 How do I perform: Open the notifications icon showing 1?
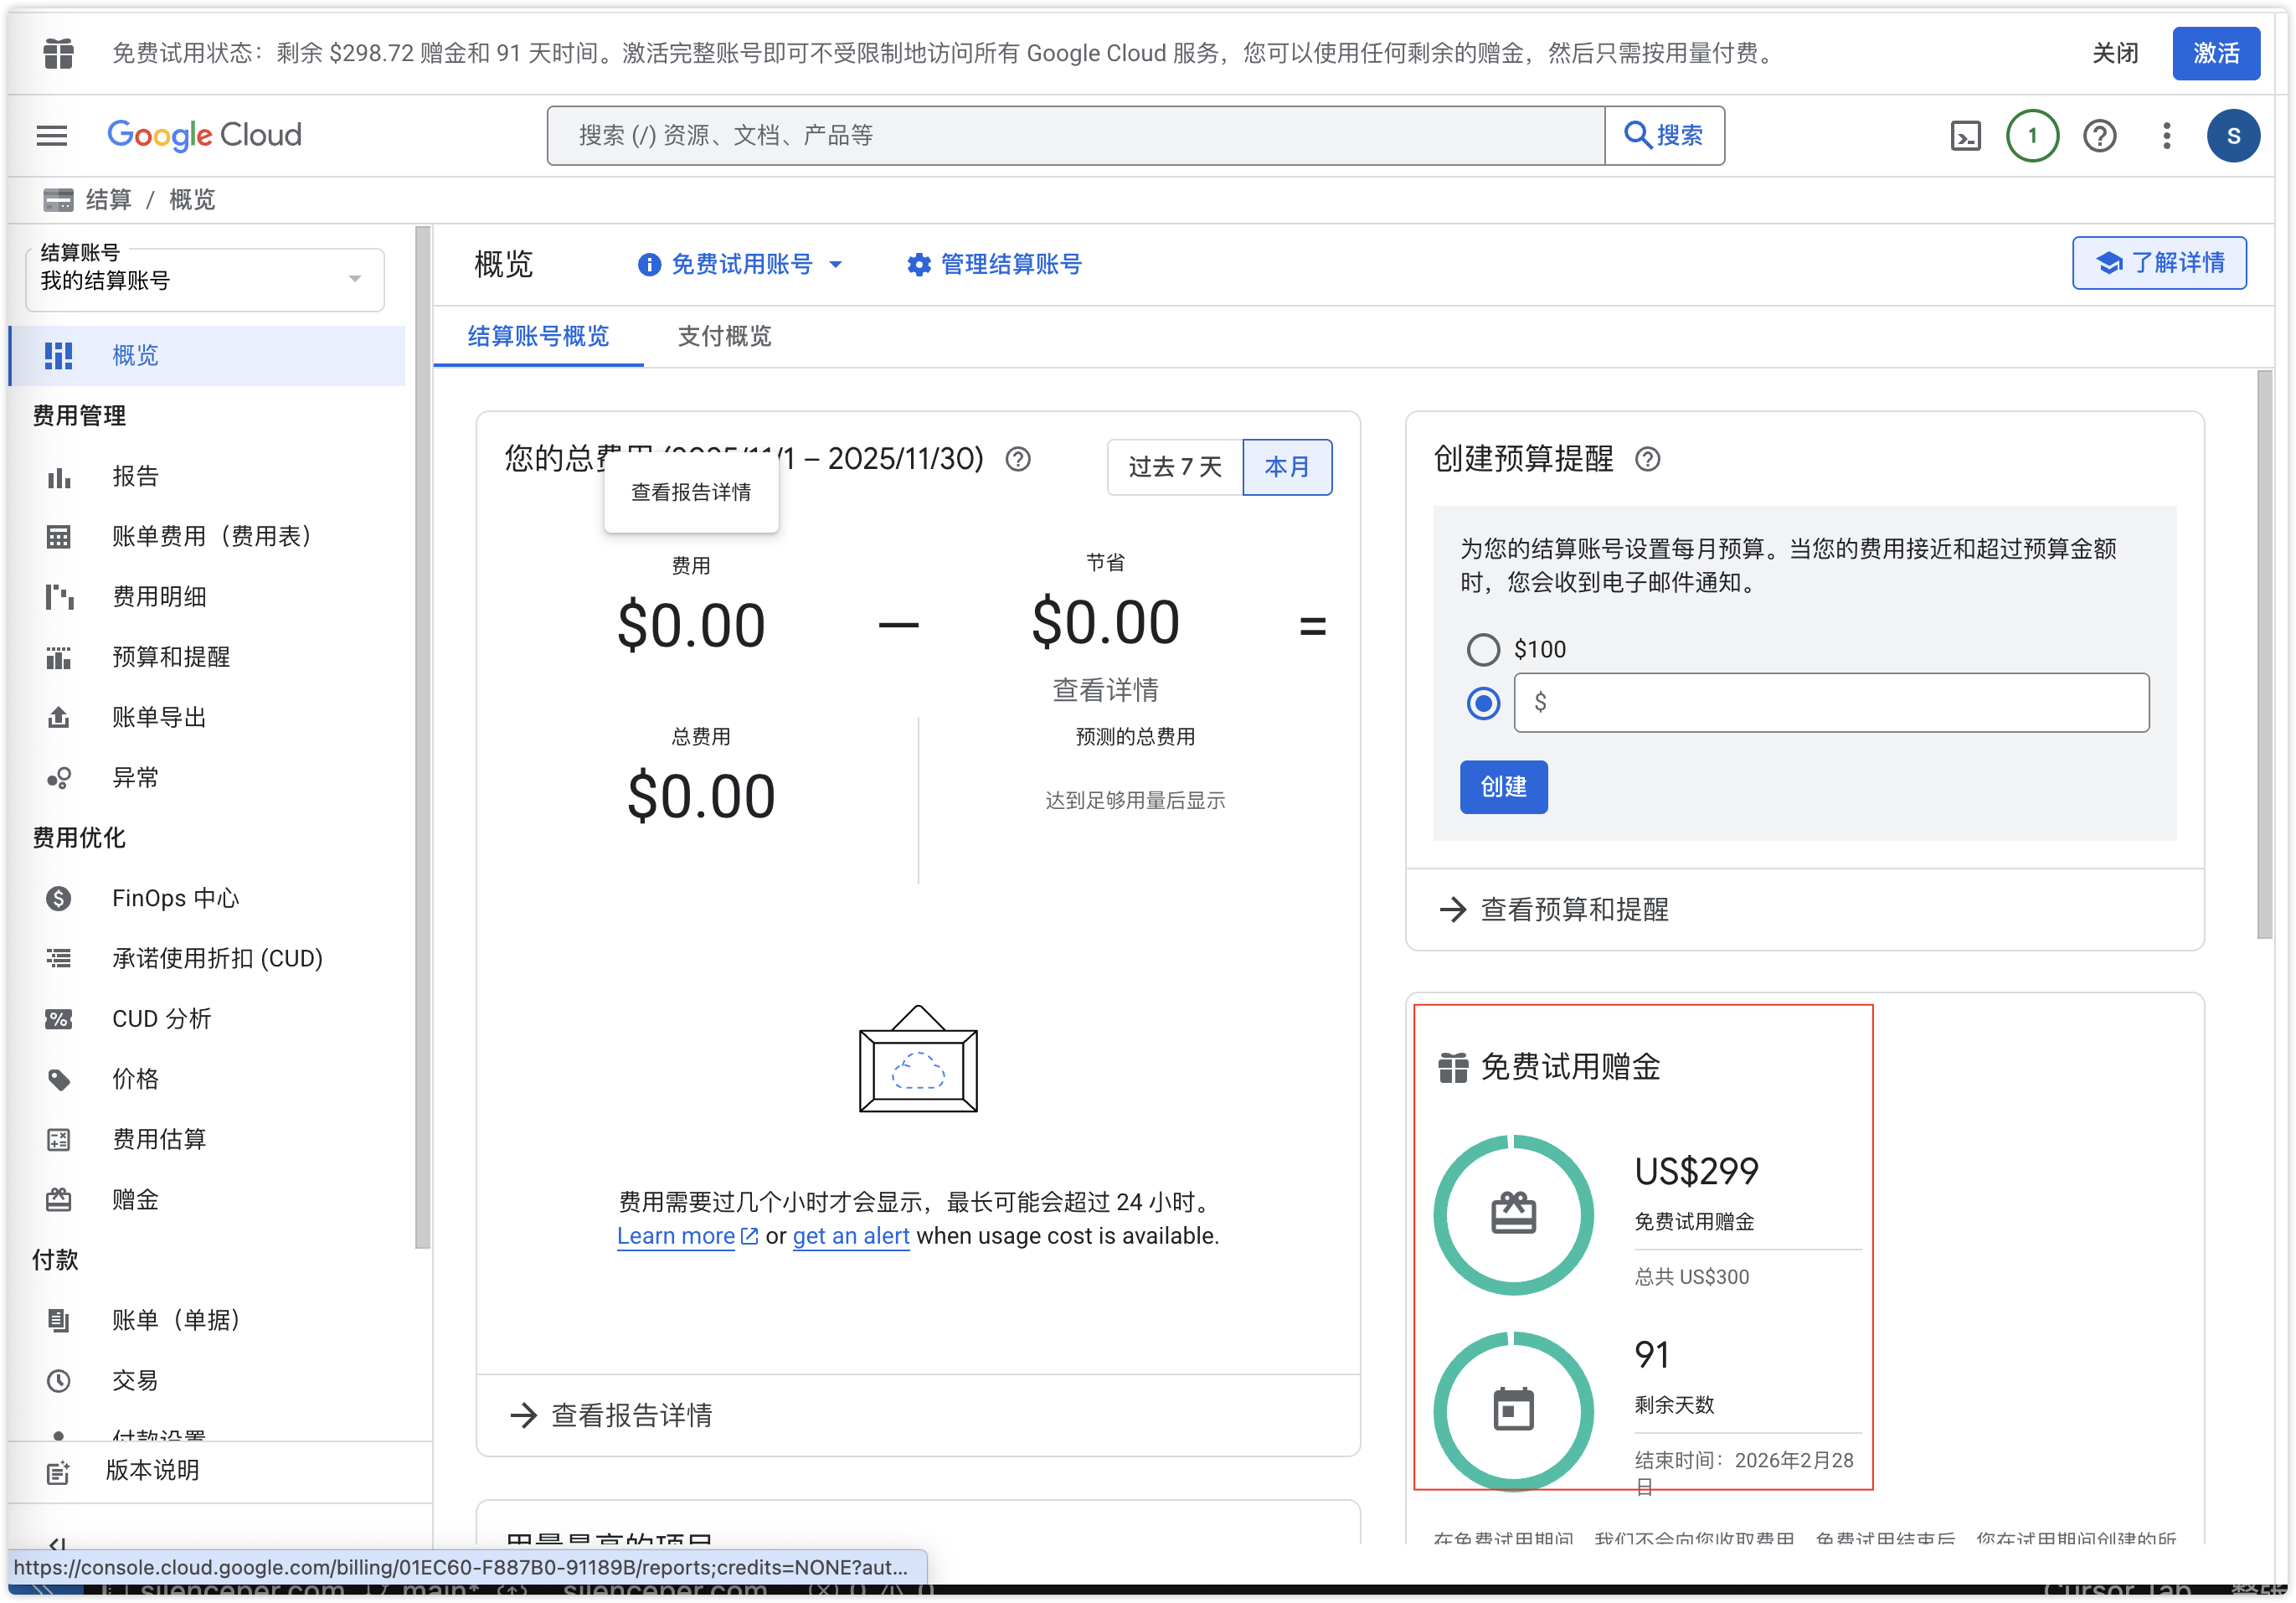point(2032,135)
